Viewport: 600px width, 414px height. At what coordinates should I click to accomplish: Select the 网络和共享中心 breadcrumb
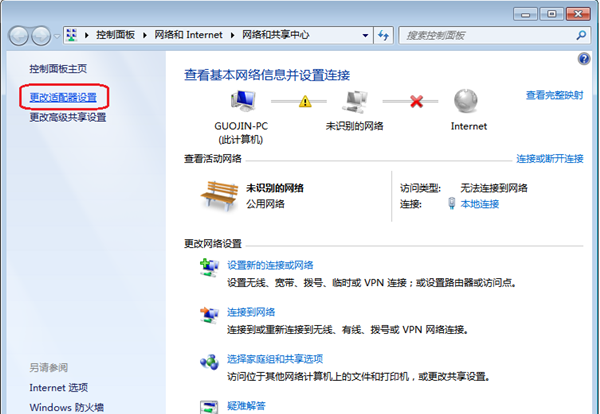coord(276,35)
